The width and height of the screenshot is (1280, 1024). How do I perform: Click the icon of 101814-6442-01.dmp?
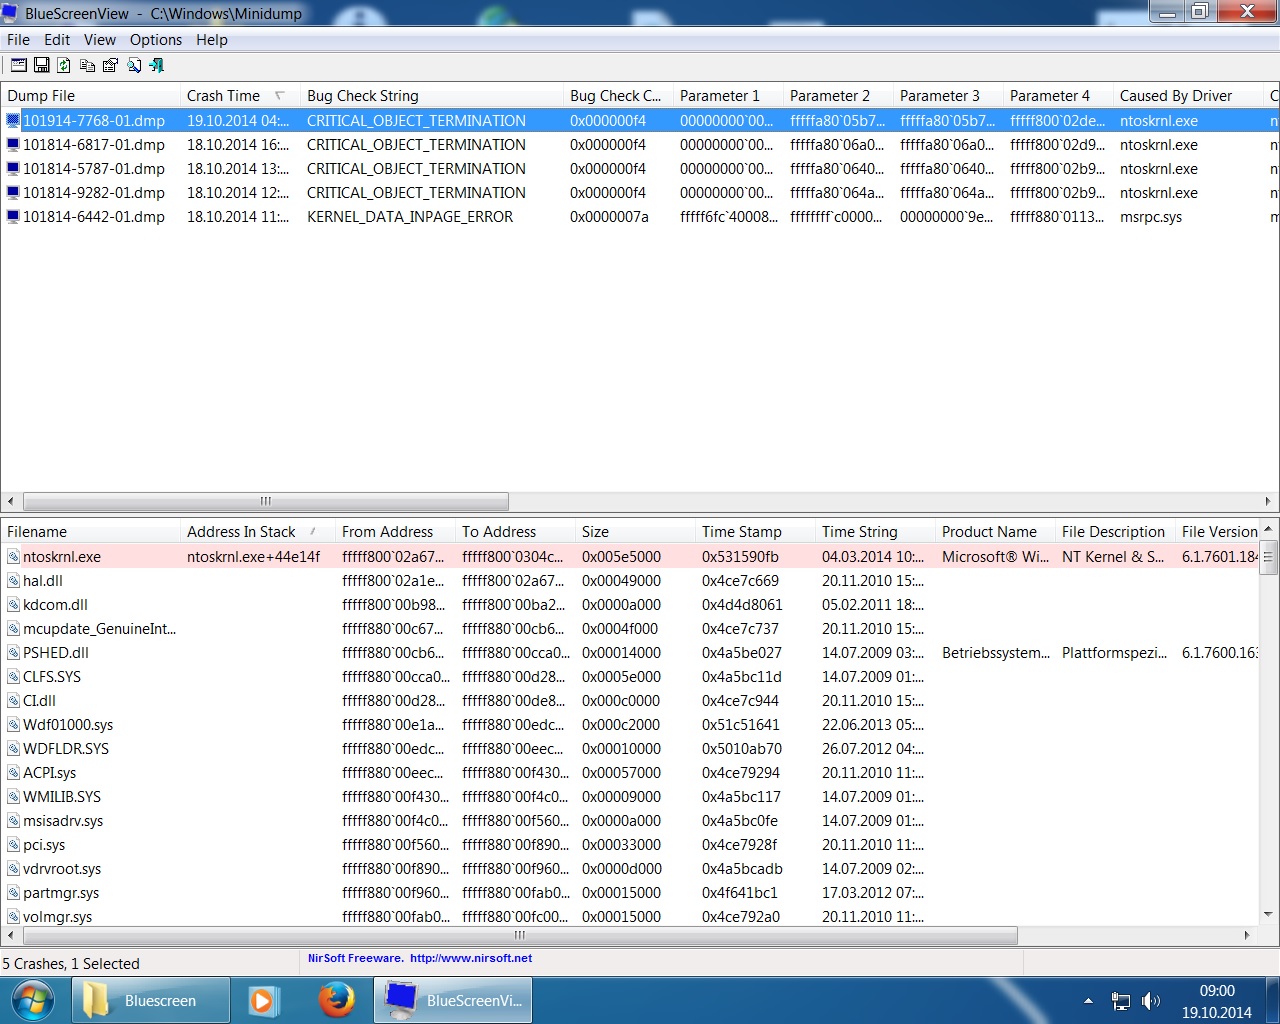13,216
